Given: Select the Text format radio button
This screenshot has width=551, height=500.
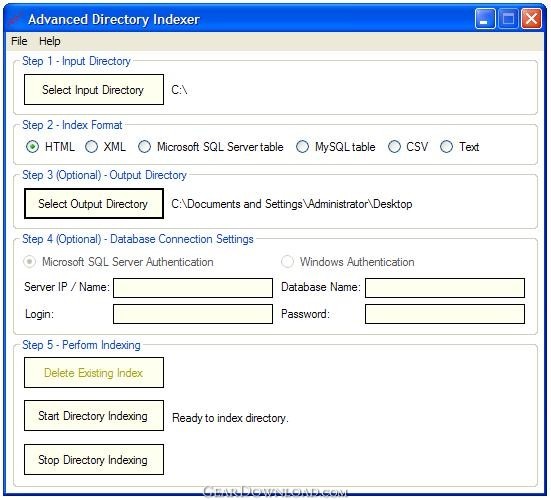Looking at the screenshot, I should tap(446, 147).
